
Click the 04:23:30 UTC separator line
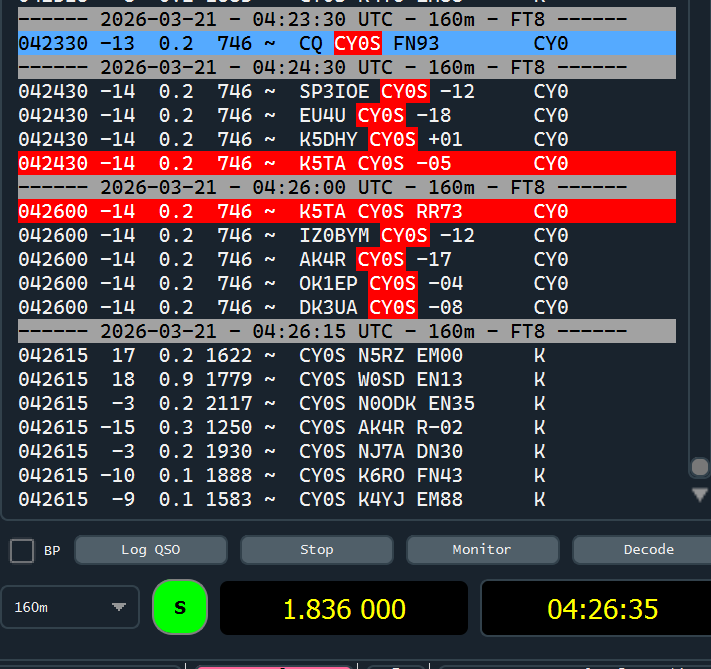pos(347,20)
